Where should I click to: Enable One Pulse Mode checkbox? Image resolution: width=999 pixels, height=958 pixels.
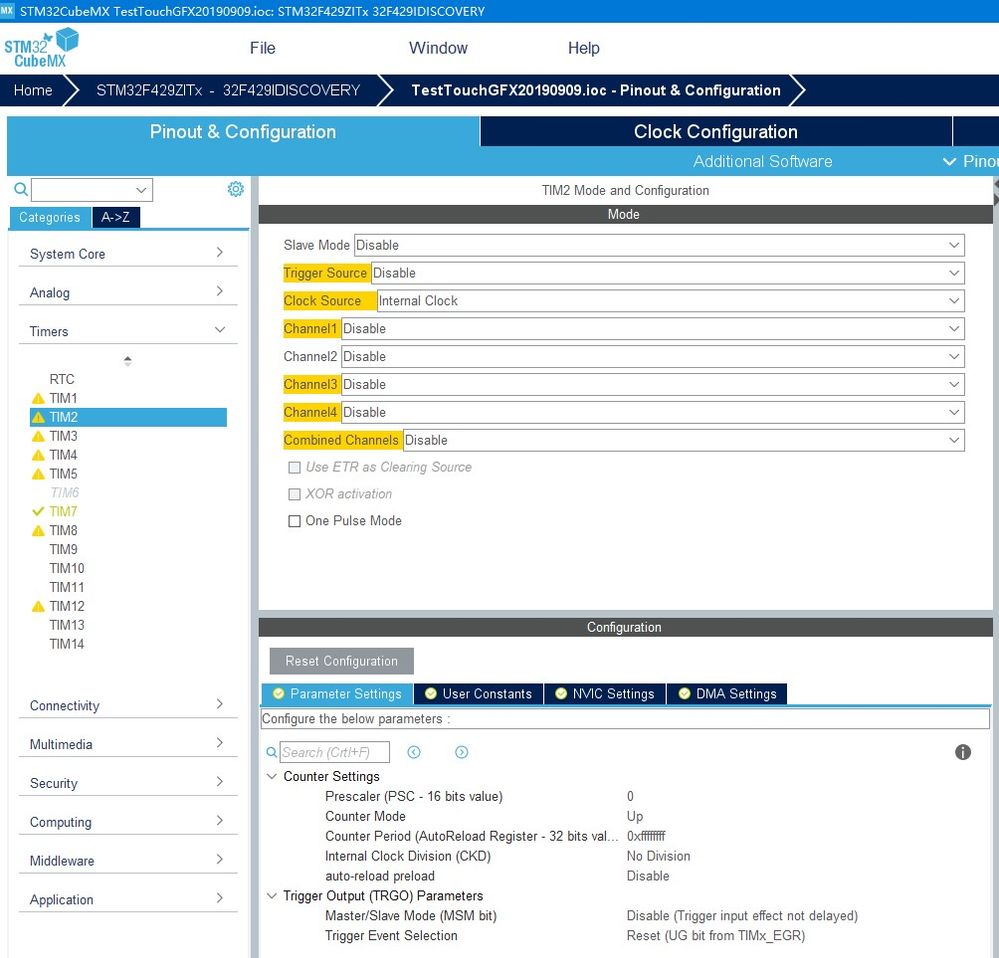click(x=294, y=521)
